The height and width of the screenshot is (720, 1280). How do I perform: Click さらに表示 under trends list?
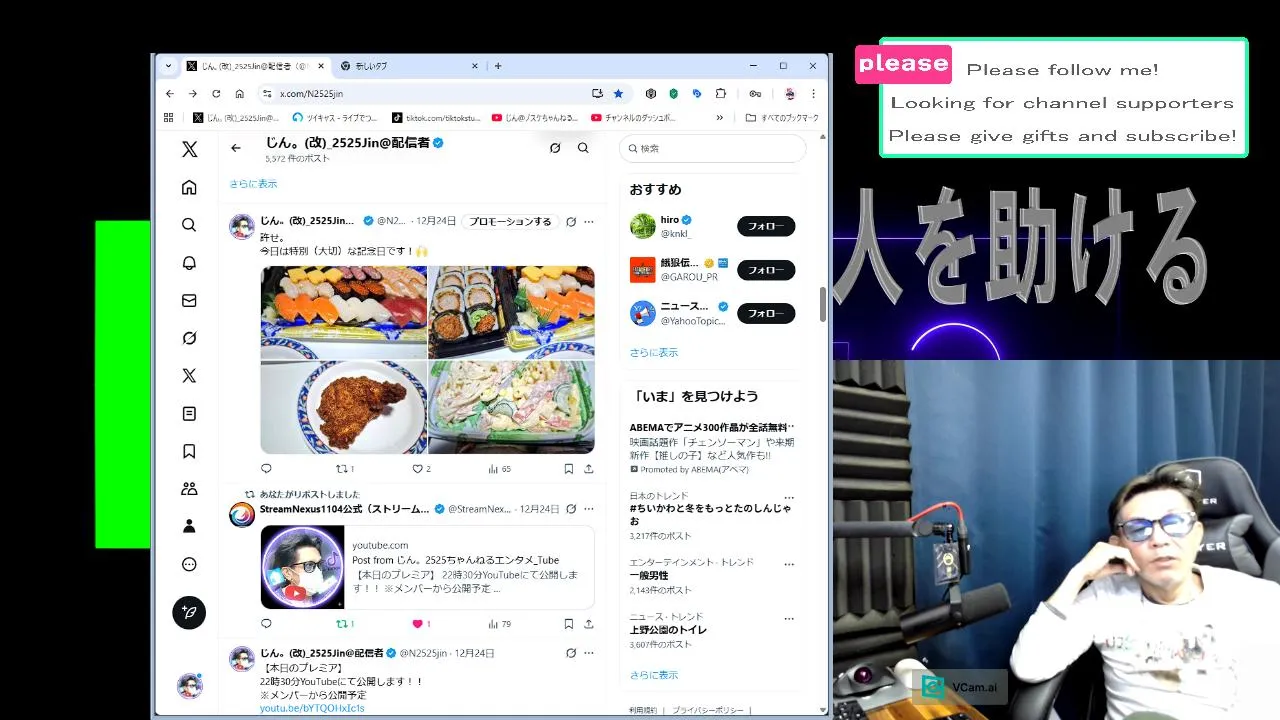[654, 675]
